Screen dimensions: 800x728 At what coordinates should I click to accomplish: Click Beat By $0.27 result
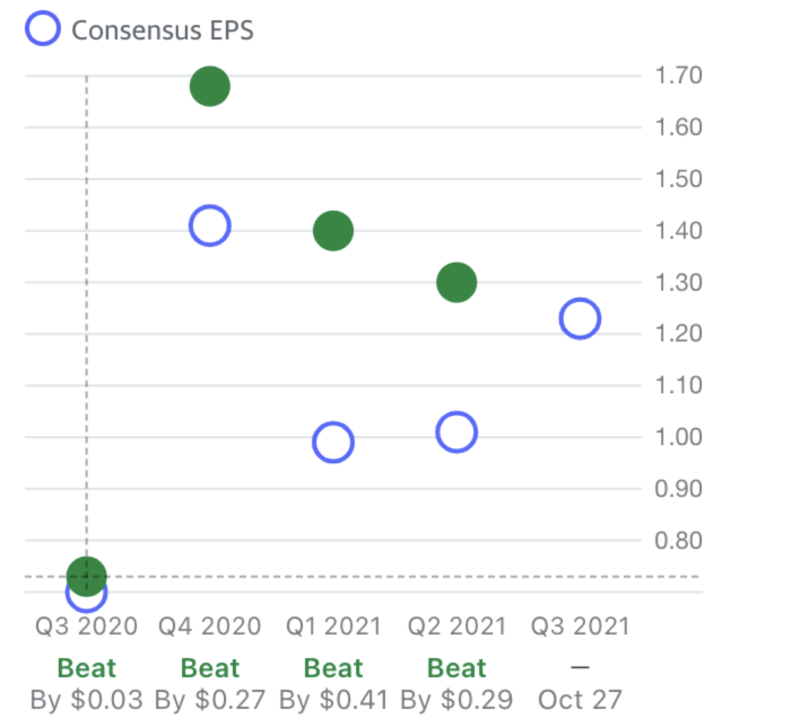[210, 684]
